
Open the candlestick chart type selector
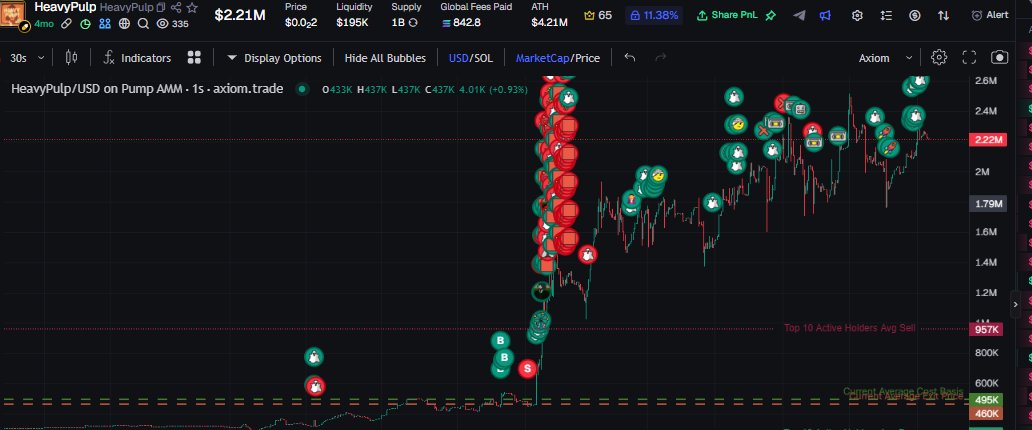[71, 58]
